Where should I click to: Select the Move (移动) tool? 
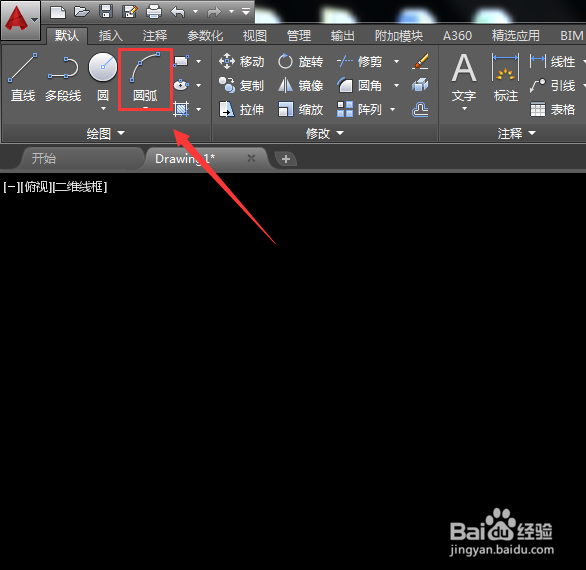(242, 61)
